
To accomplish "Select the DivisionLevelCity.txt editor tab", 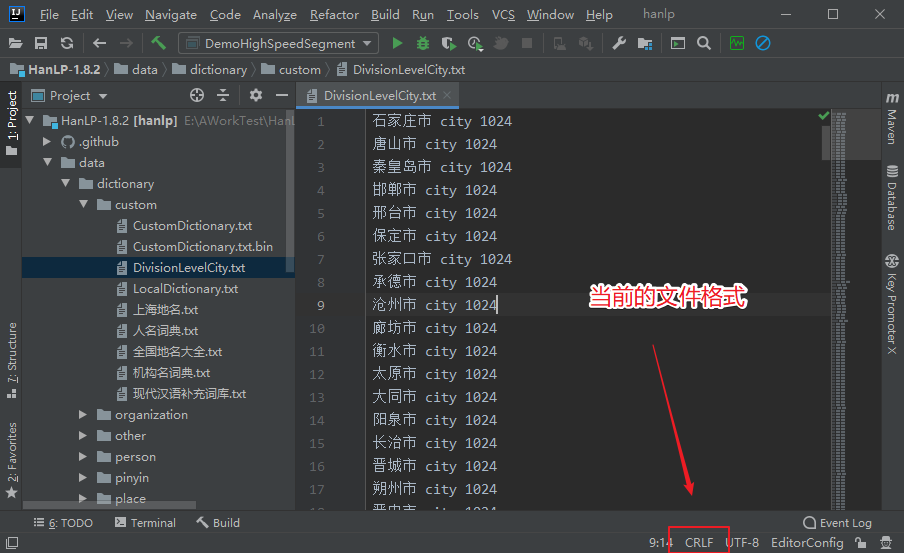I will pyautogui.click(x=379, y=96).
